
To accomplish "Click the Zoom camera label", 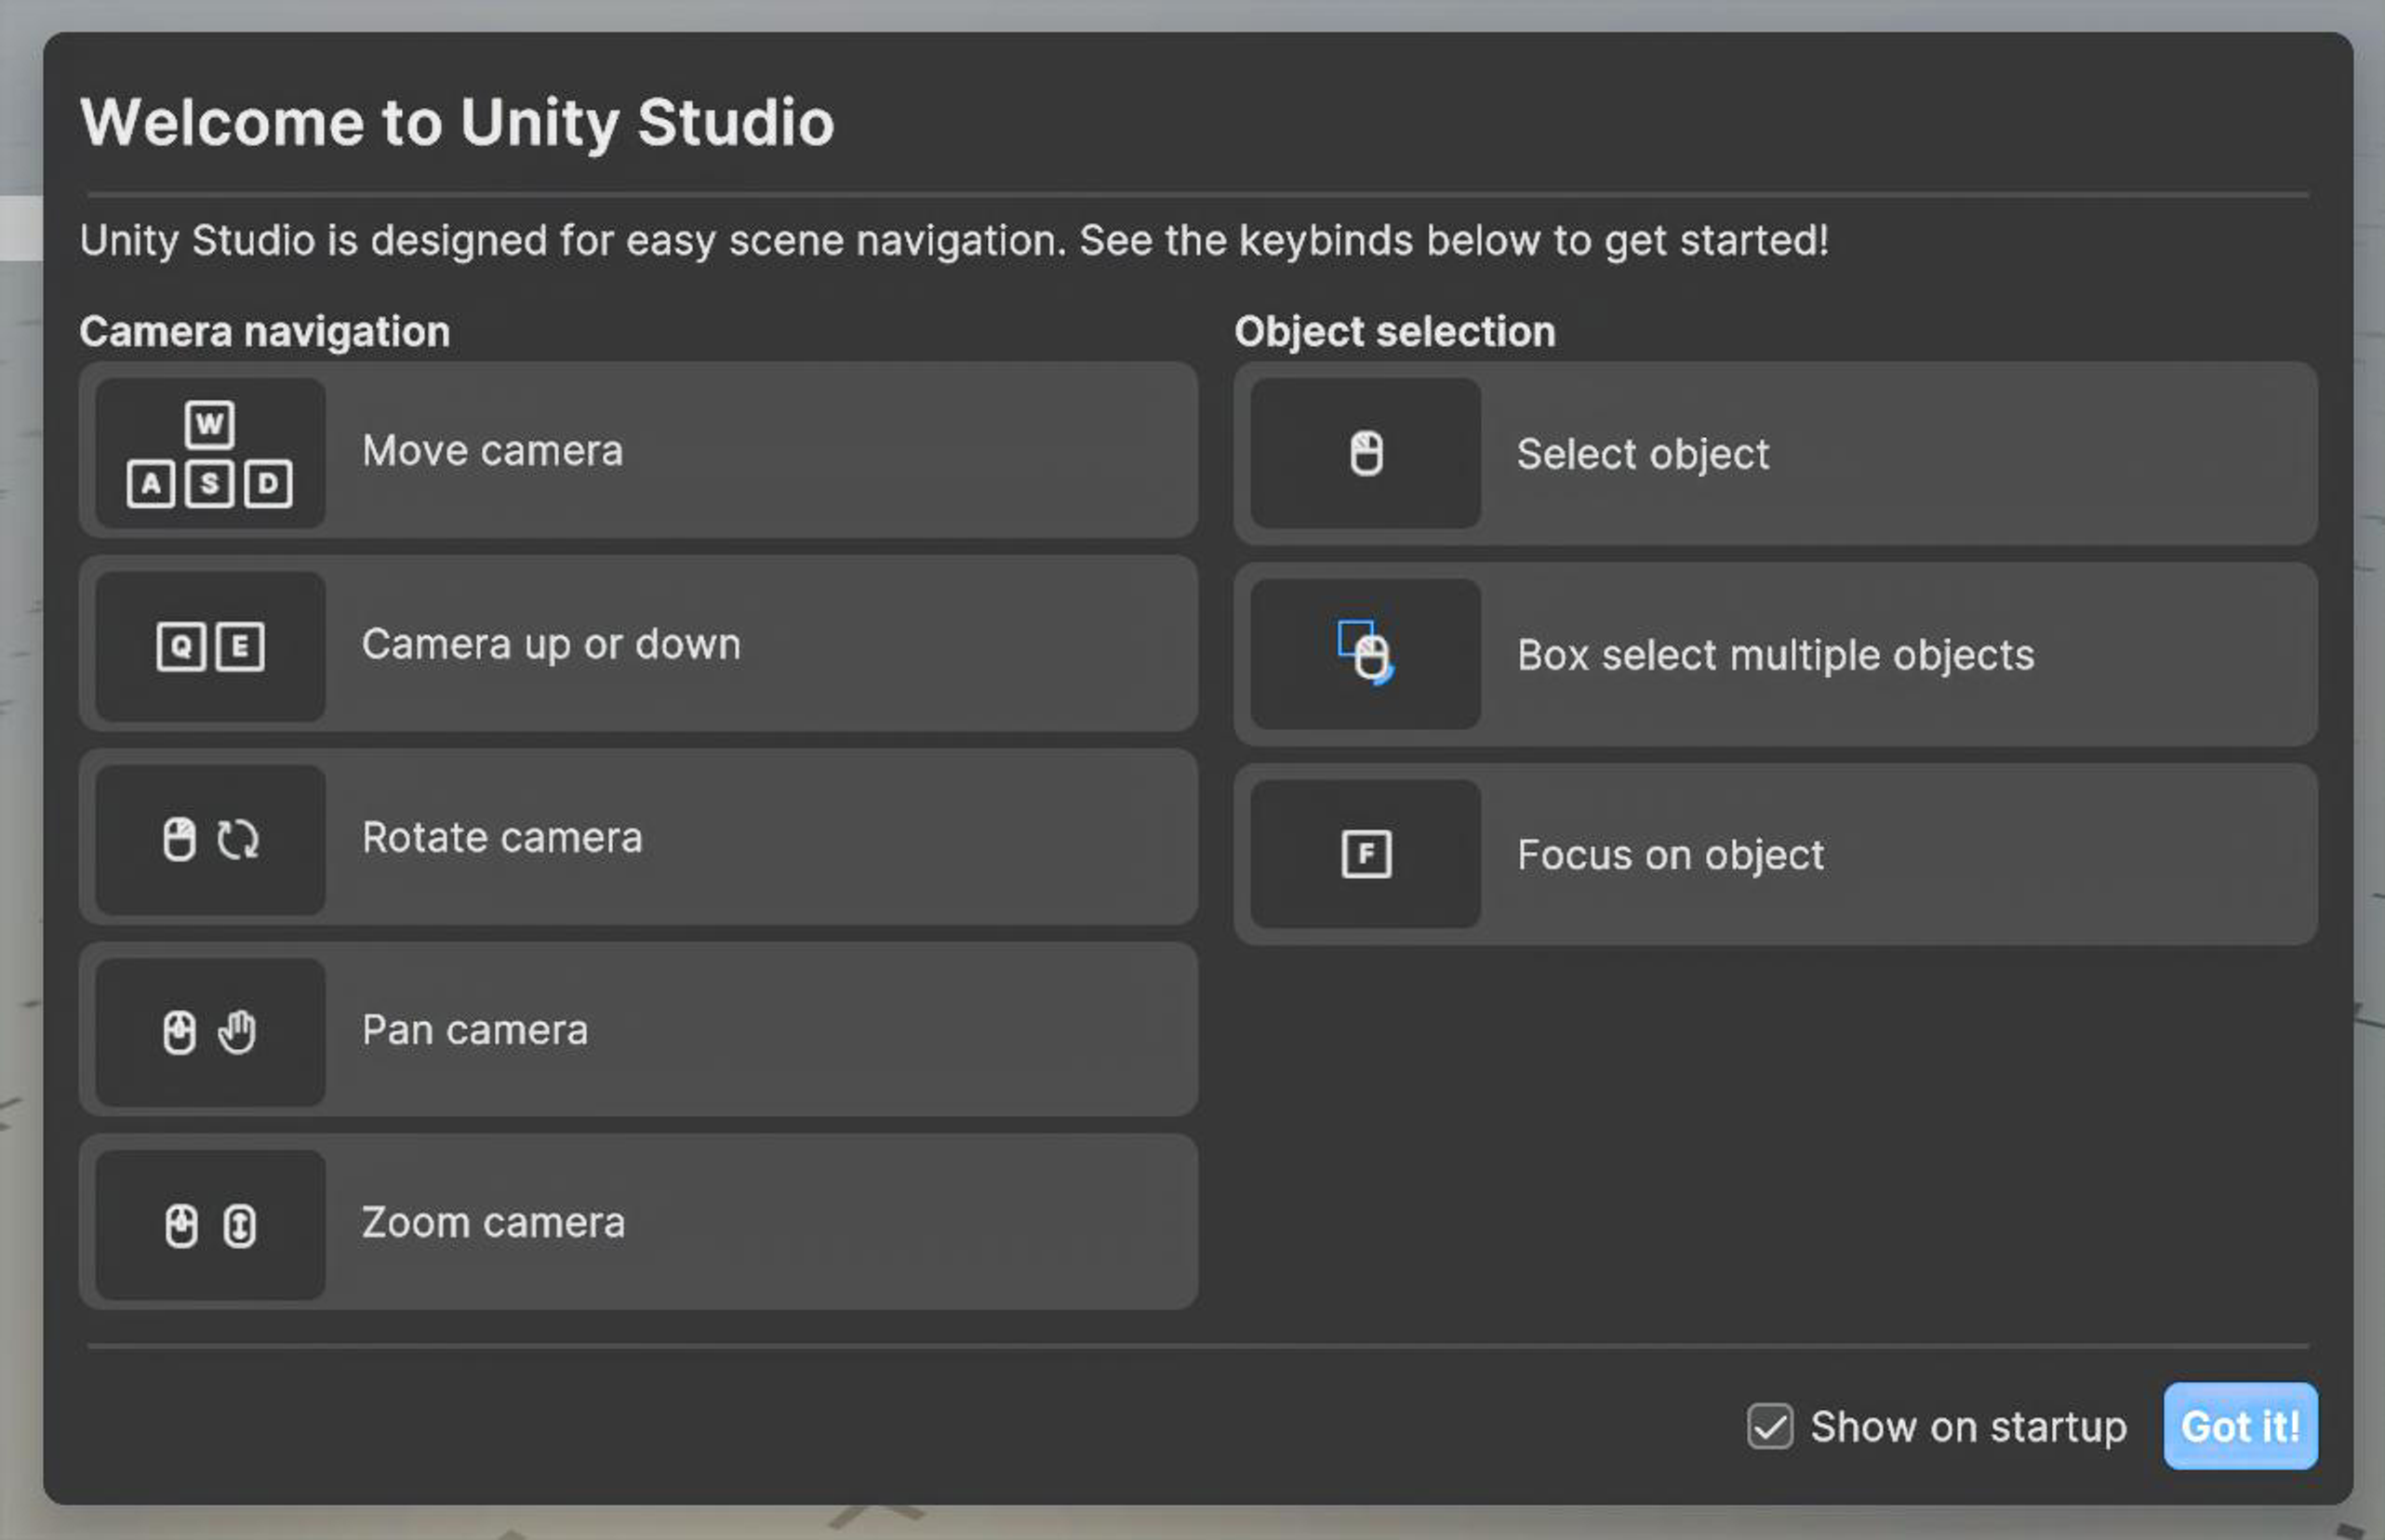I will 494,1223.
